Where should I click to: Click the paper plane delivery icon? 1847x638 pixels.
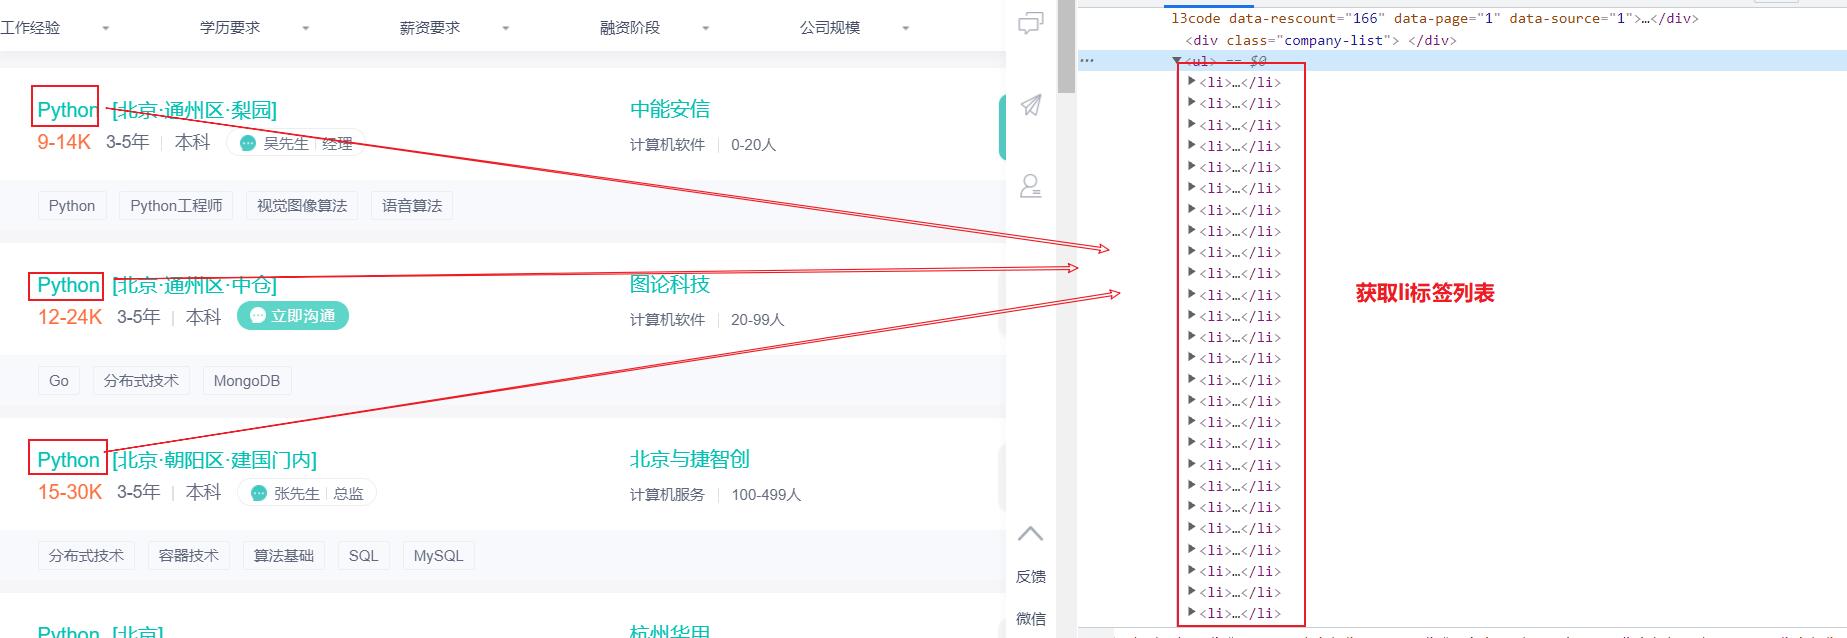coord(1031,105)
